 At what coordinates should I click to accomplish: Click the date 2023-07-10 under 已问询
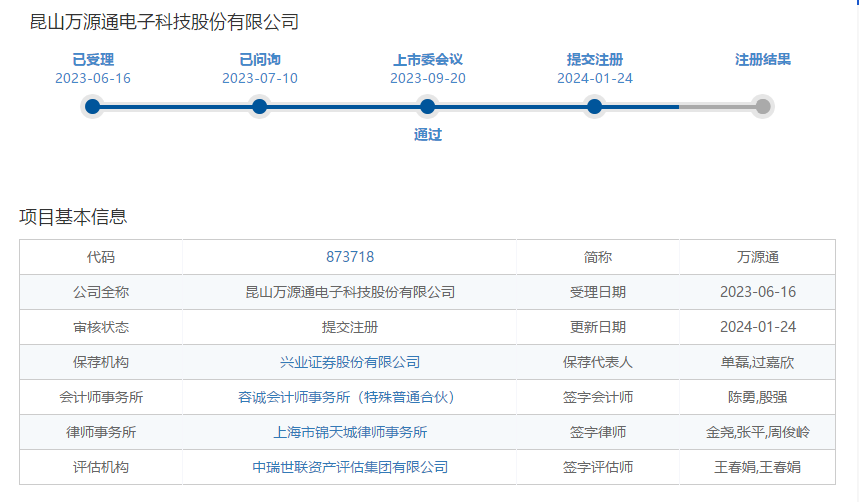[260, 78]
